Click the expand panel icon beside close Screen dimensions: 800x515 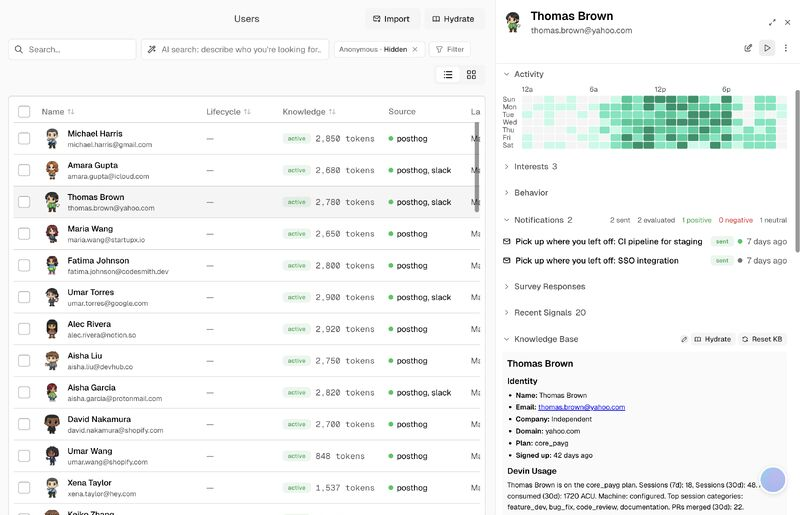click(772, 22)
